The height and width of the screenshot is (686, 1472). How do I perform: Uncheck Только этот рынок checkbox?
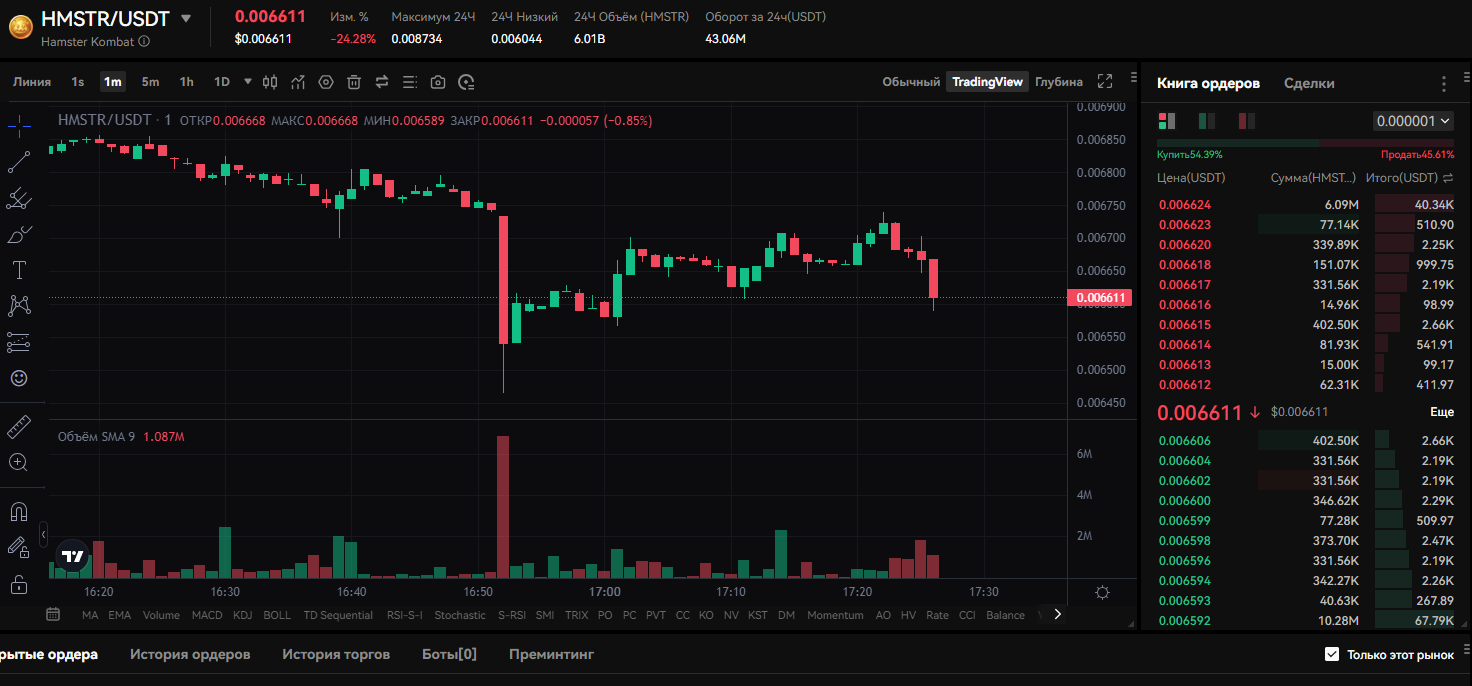(x=1332, y=654)
